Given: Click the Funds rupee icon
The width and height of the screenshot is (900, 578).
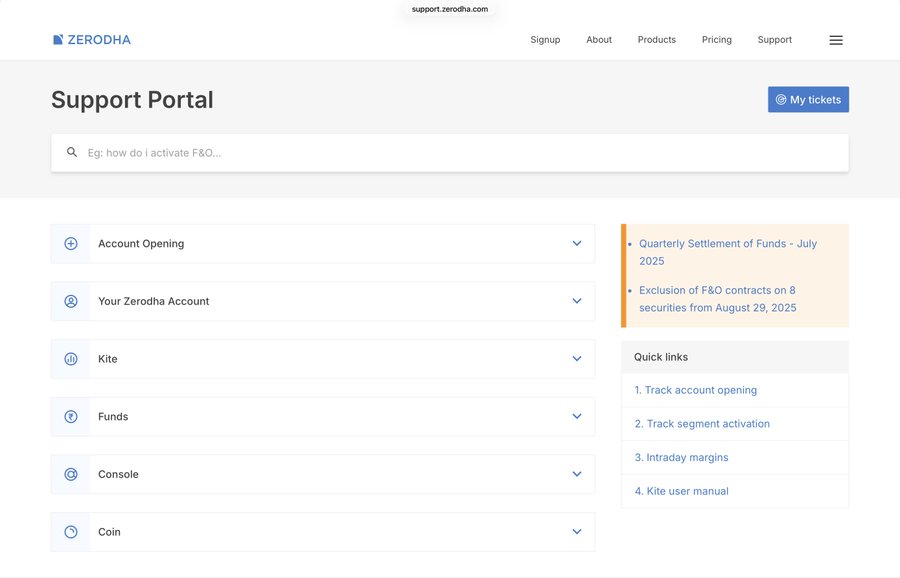Looking at the screenshot, I should pos(71,416).
